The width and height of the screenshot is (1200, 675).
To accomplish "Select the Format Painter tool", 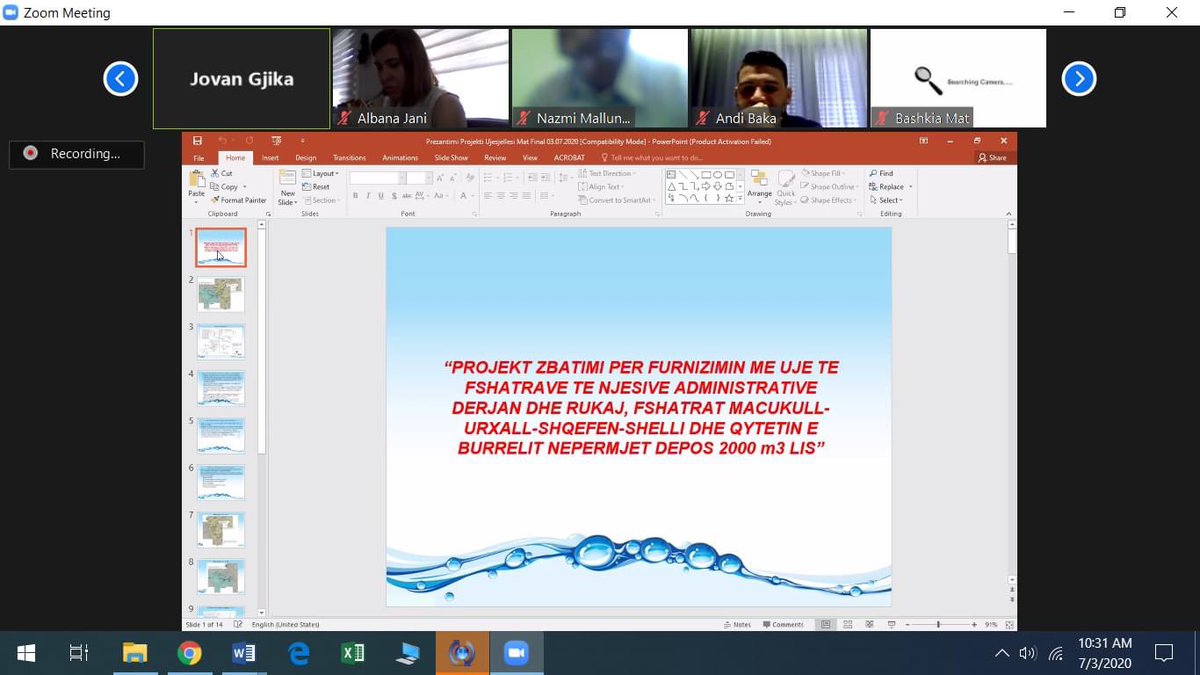I will coord(239,200).
